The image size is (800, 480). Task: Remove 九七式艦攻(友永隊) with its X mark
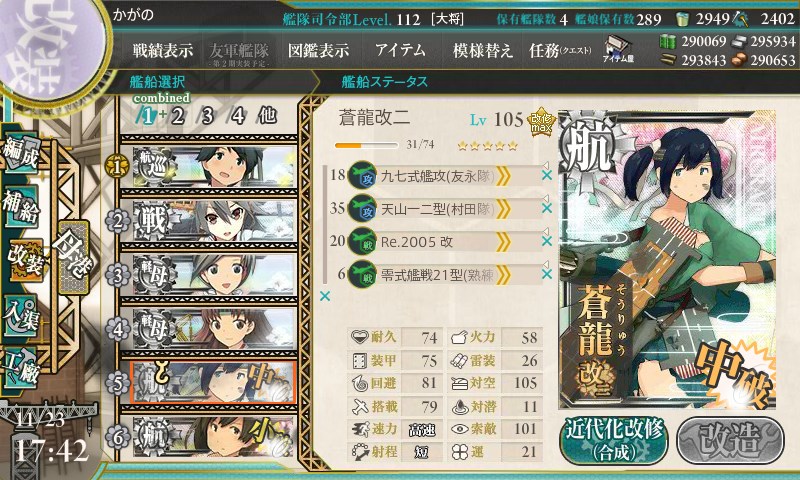click(546, 175)
